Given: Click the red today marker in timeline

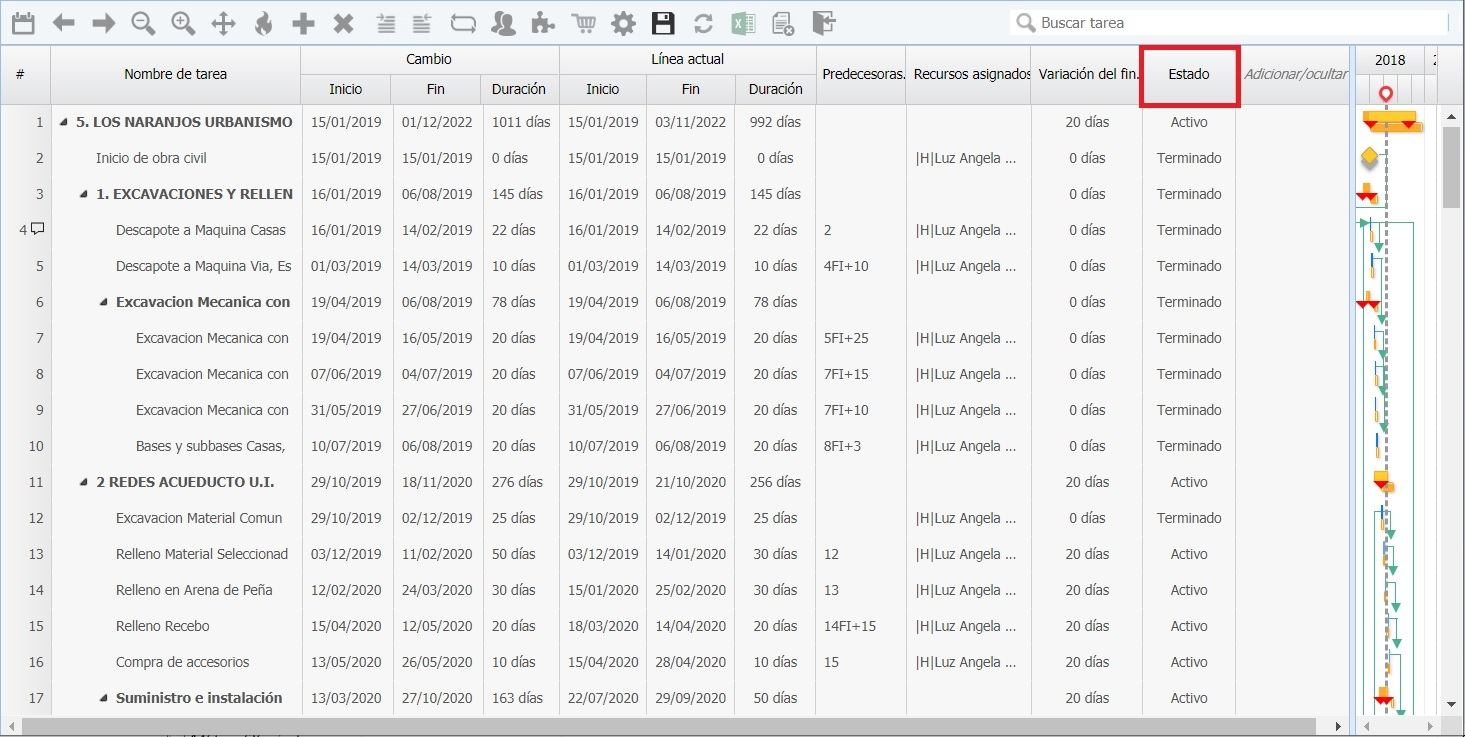Looking at the screenshot, I should coord(1385,94).
